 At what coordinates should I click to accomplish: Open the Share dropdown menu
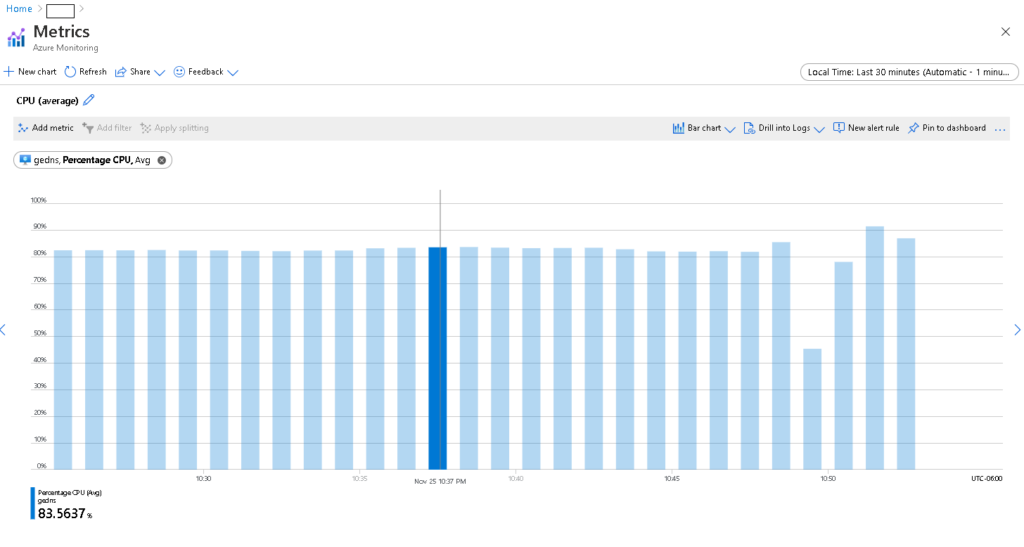tap(140, 72)
